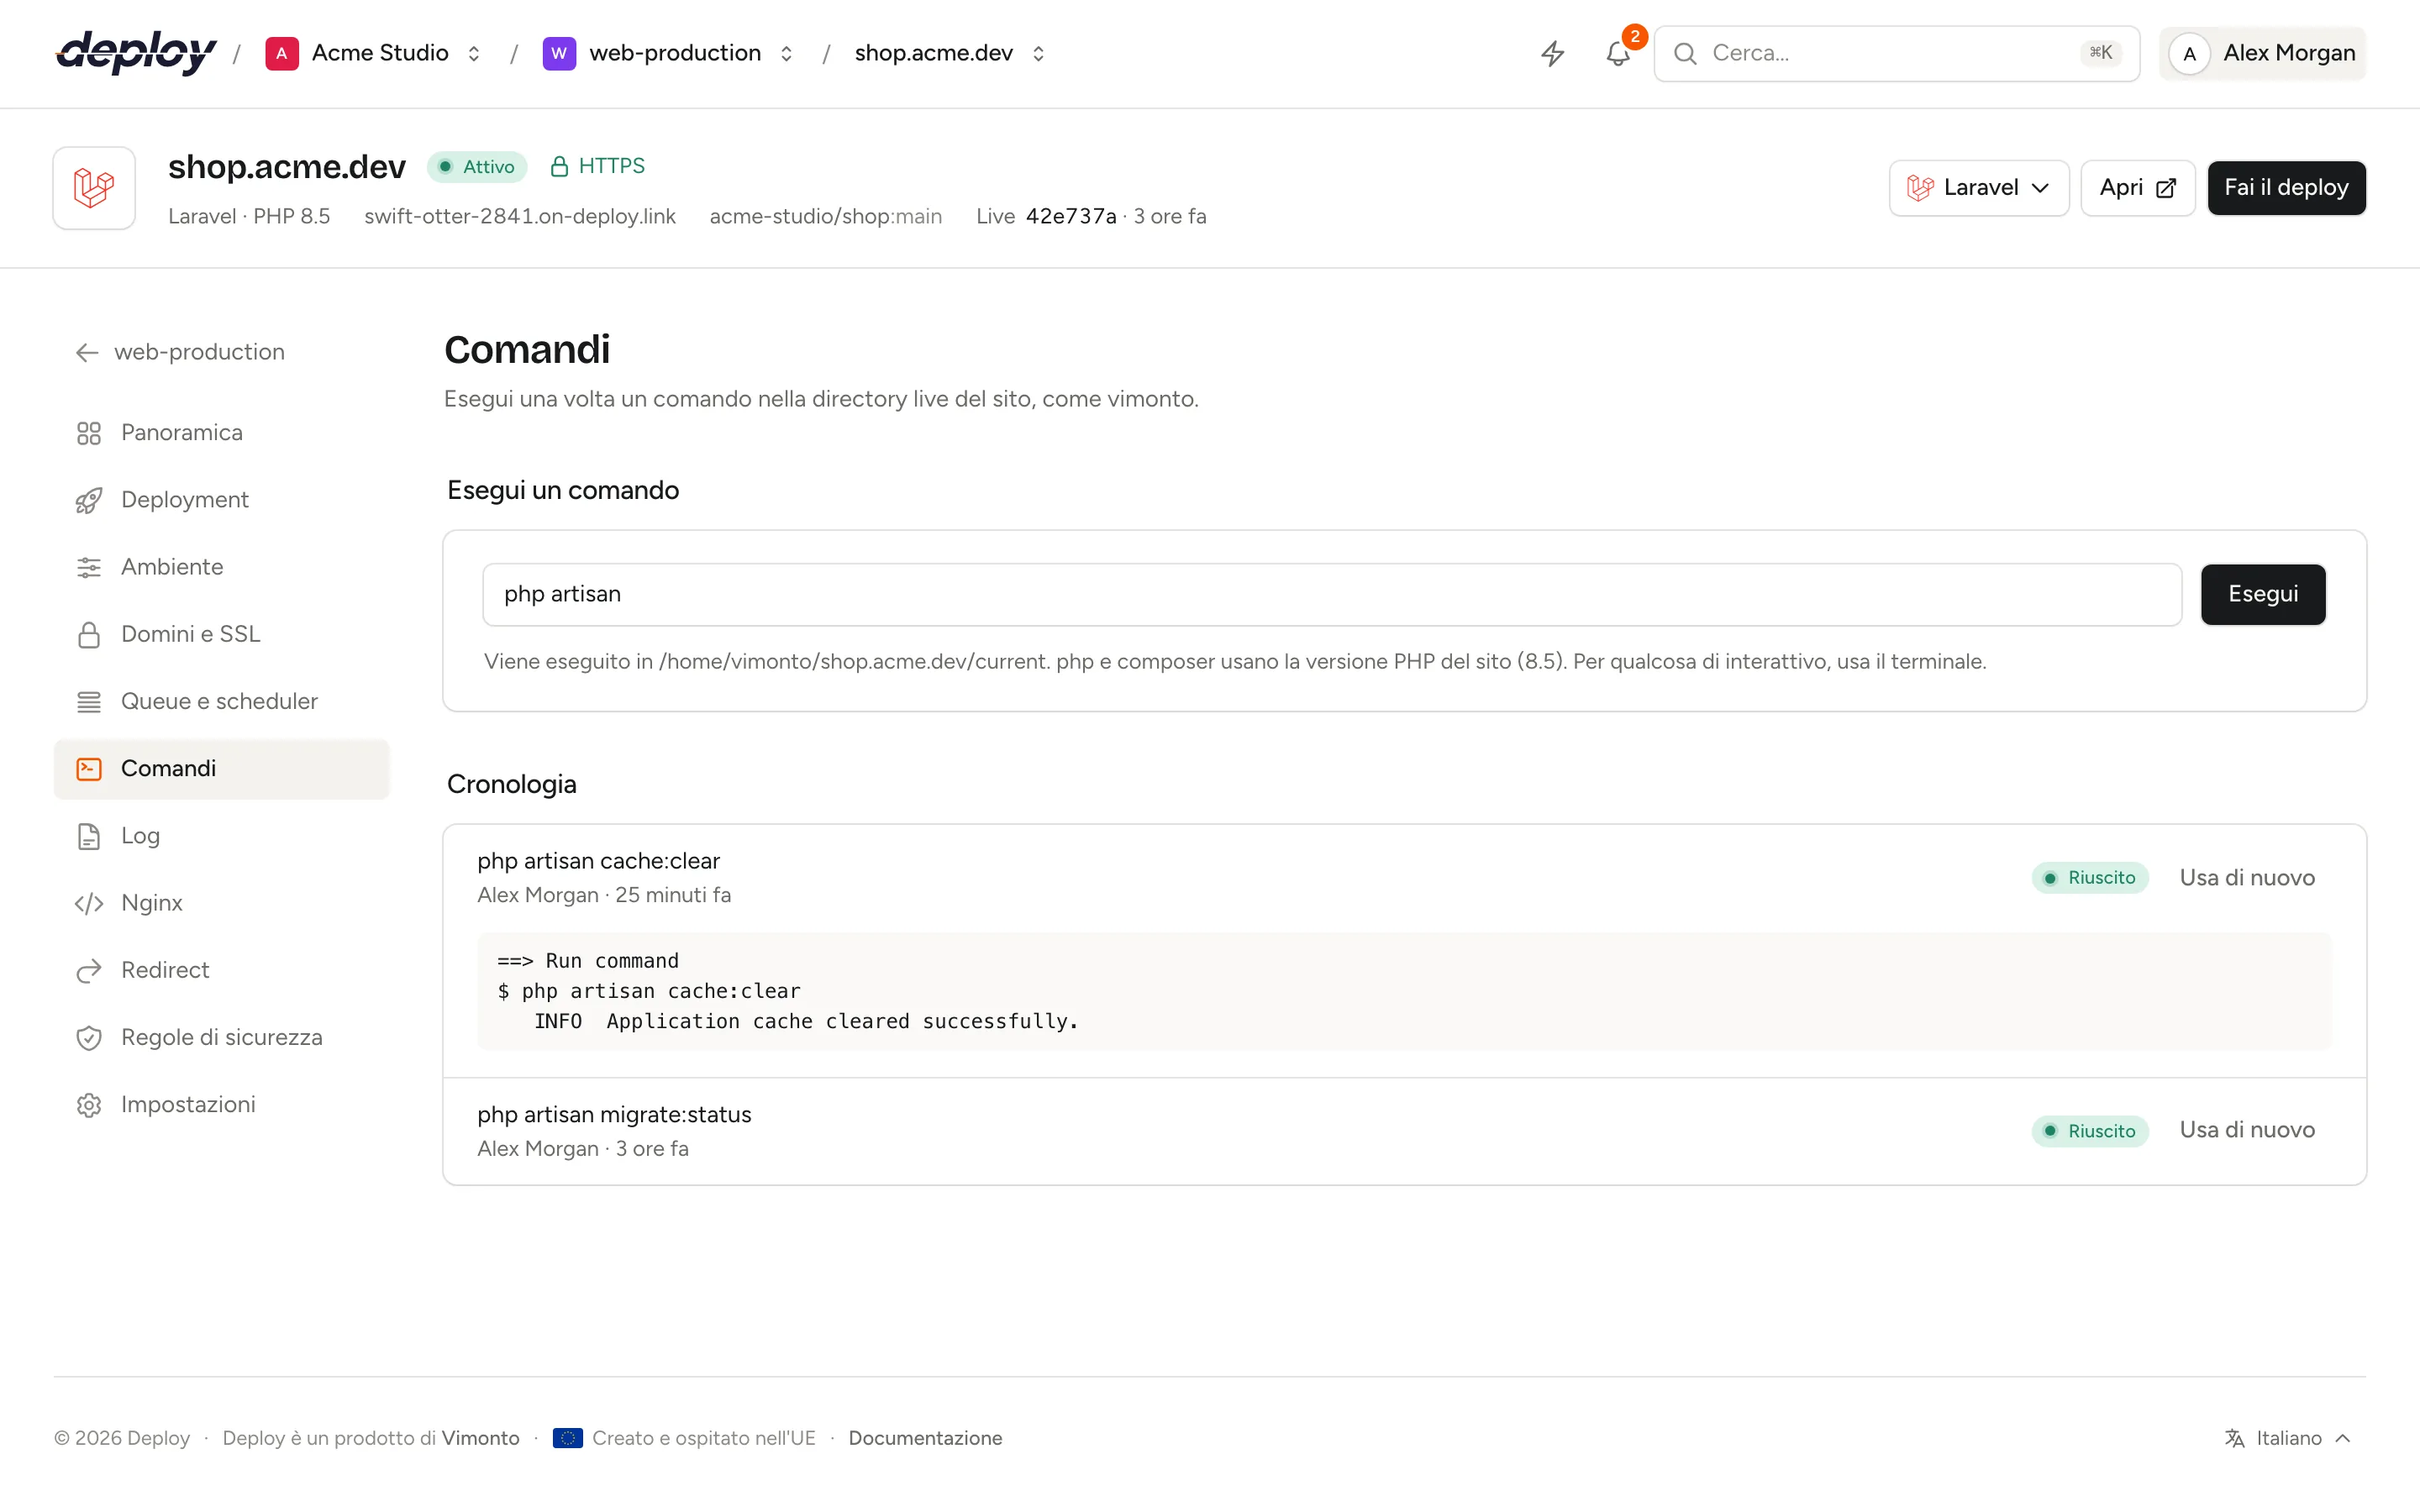Click the Riuscito badge for cache:clear
This screenshot has width=2420, height=1512.
click(2090, 878)
